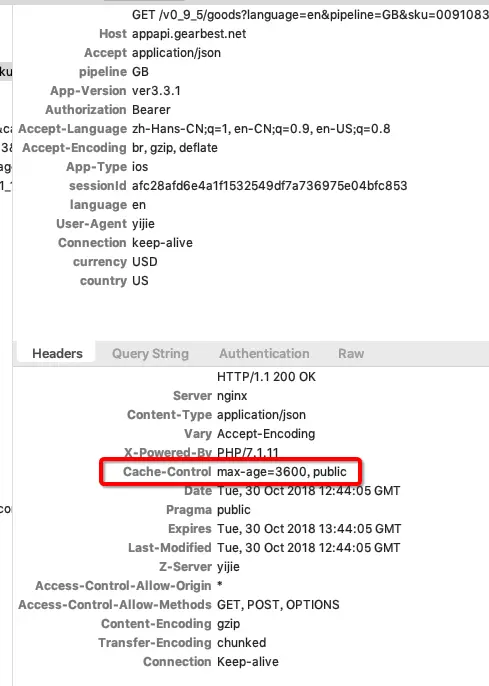Open the Authentication tab
489x686 pixels.
point(264,353)
